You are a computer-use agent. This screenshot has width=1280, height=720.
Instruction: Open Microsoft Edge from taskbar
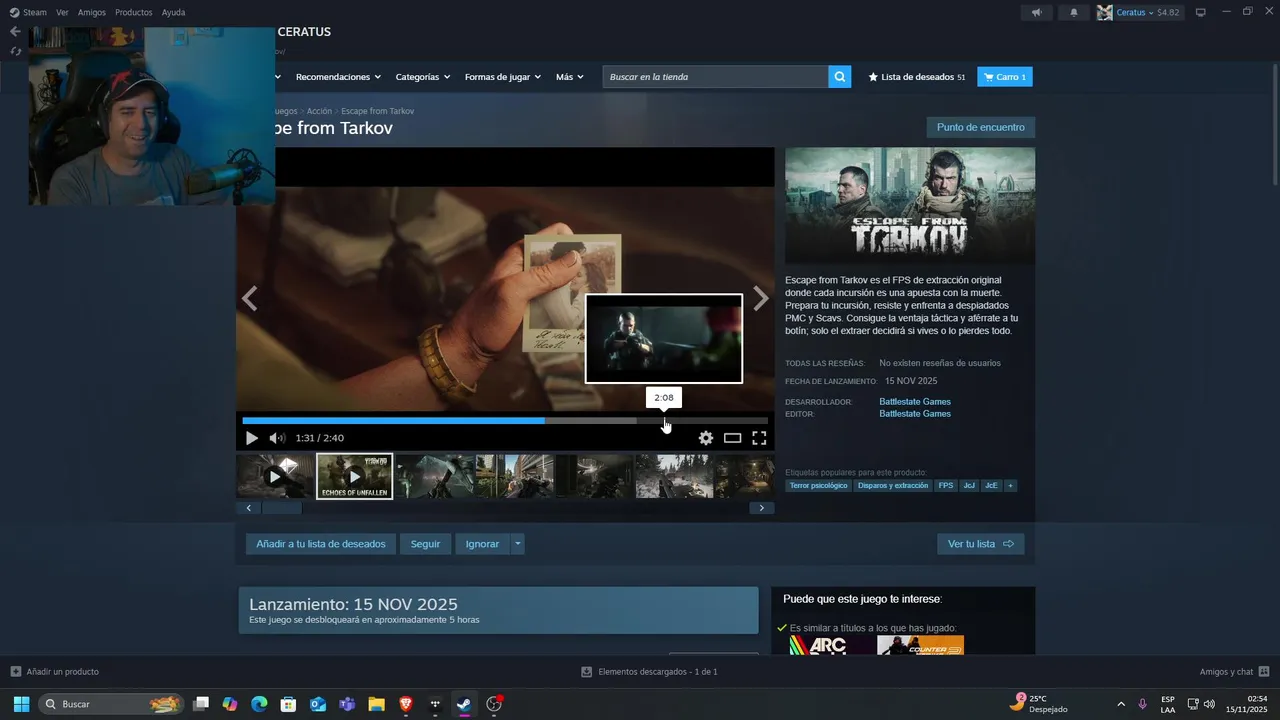tap(259, 704)
